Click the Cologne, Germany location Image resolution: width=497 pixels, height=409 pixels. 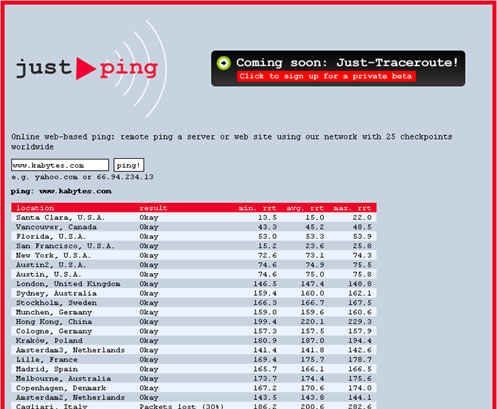pos(54,331)
